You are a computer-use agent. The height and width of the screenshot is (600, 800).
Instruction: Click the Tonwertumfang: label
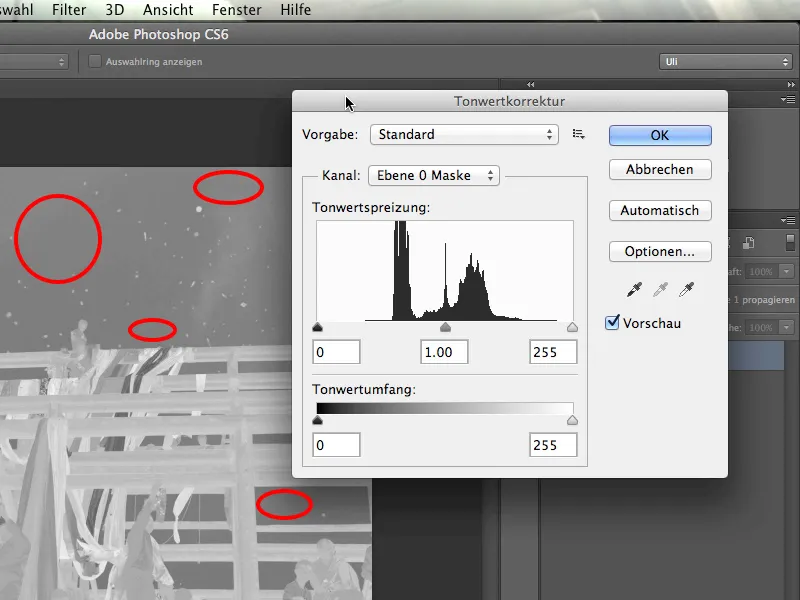[x=364, y=389]
